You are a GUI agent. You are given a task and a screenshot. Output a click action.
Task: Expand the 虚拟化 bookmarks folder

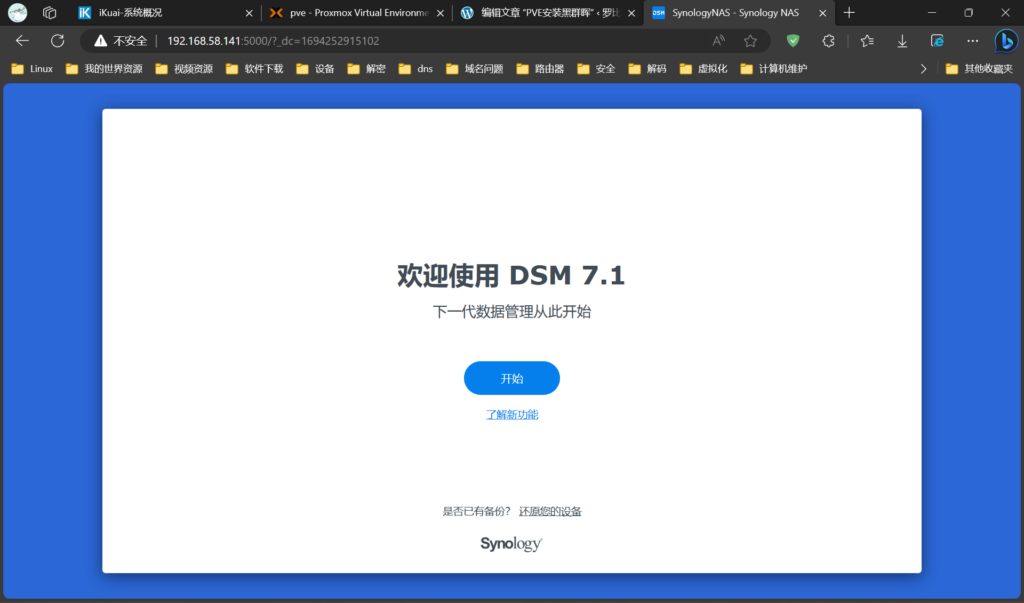click(703, 69)
